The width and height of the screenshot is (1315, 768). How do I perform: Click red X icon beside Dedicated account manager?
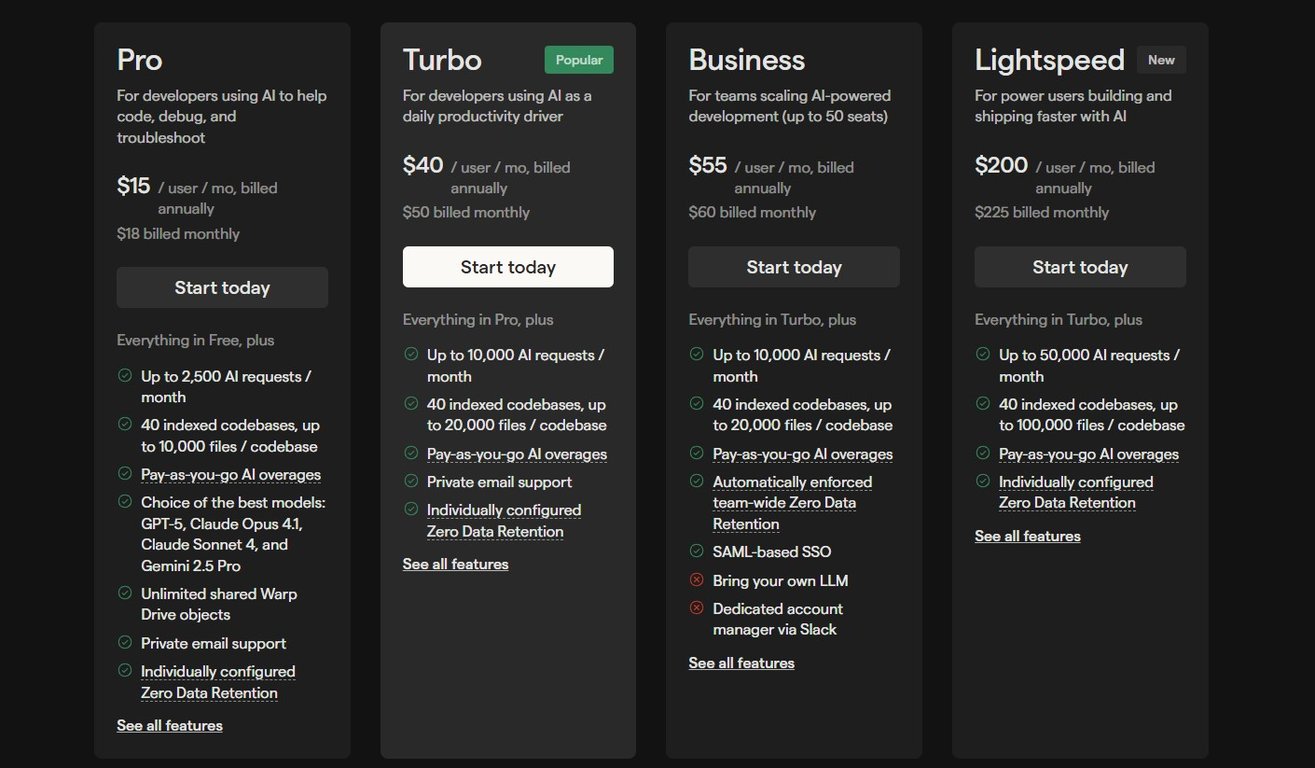[697, 608]
